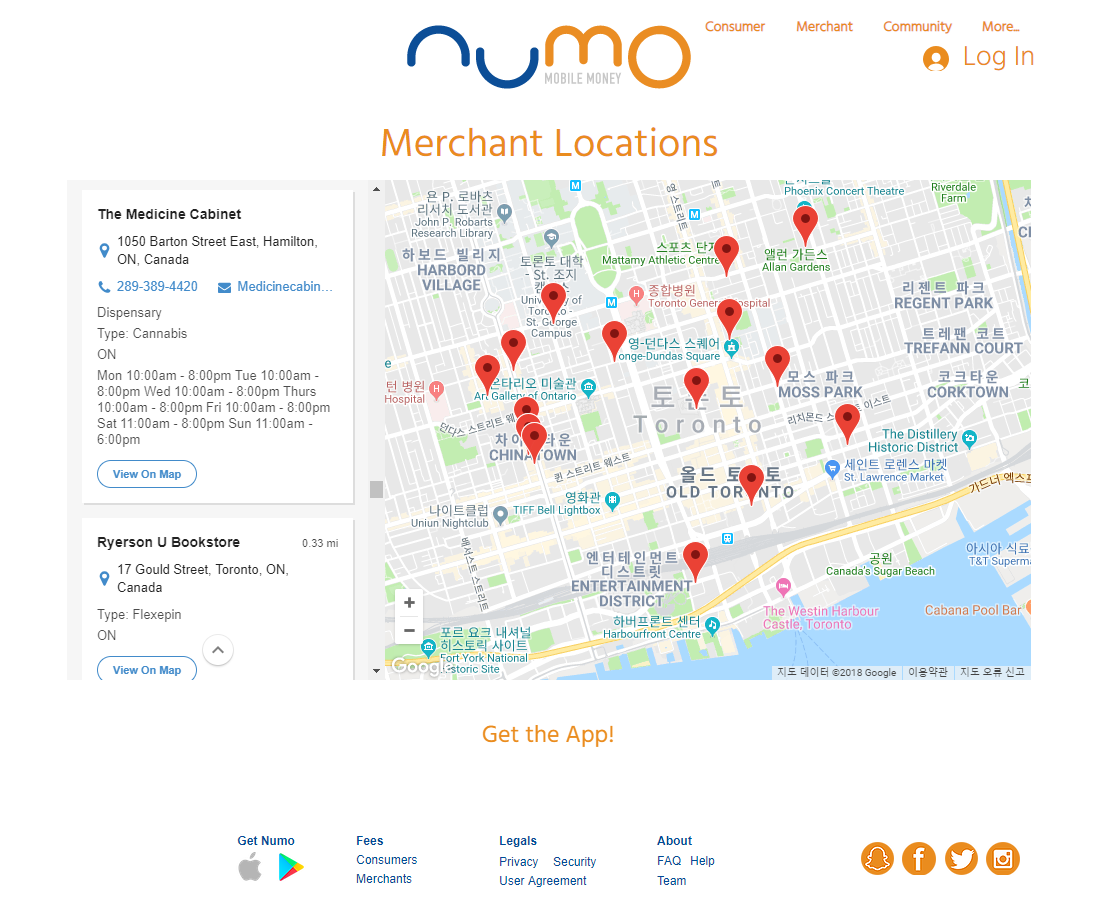Click the Distillery Historic District camera marker
1098x910 pixels.
969,439
